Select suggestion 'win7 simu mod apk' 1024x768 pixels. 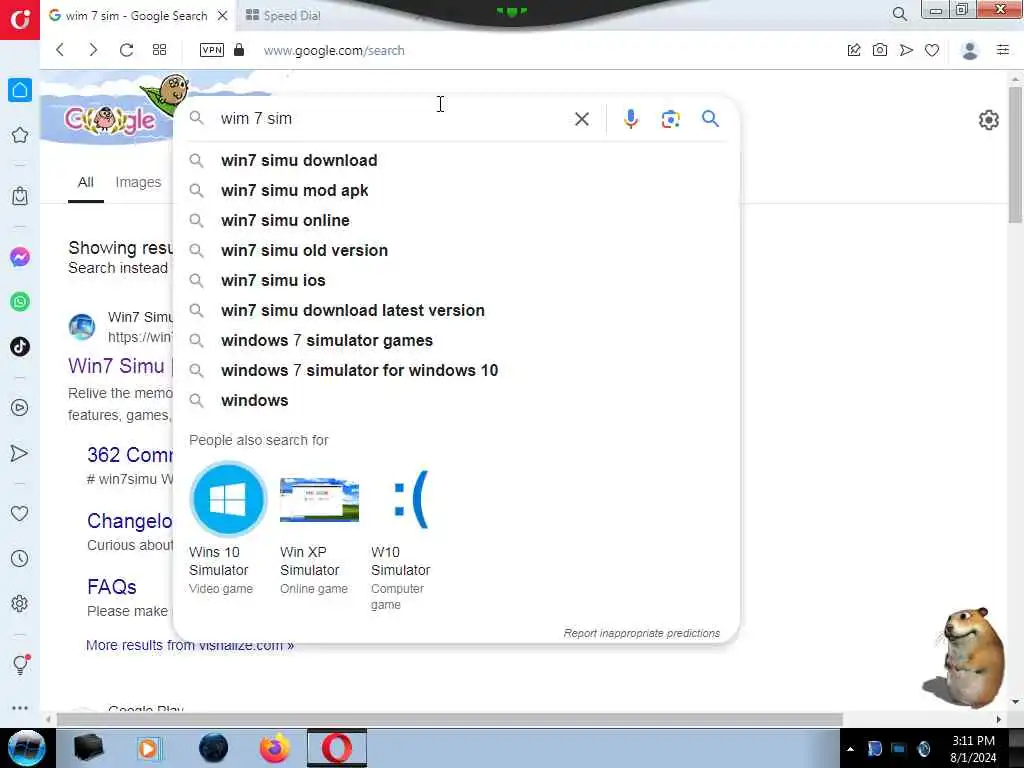(x=457, y=191)
